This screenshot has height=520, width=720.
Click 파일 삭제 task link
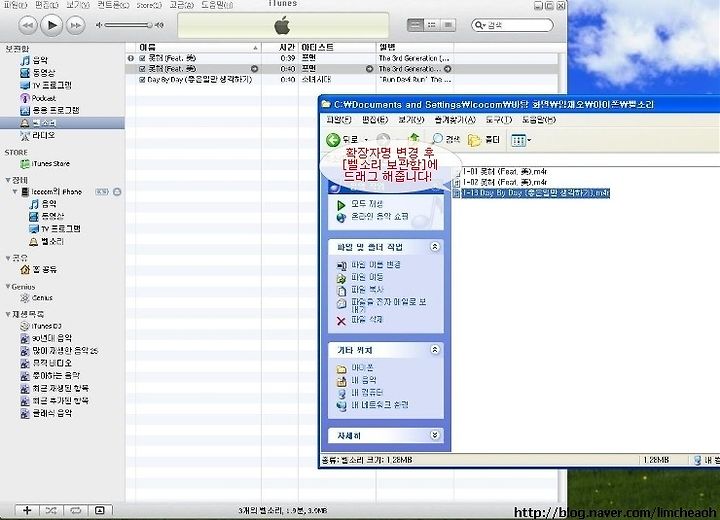pos(367,319)
